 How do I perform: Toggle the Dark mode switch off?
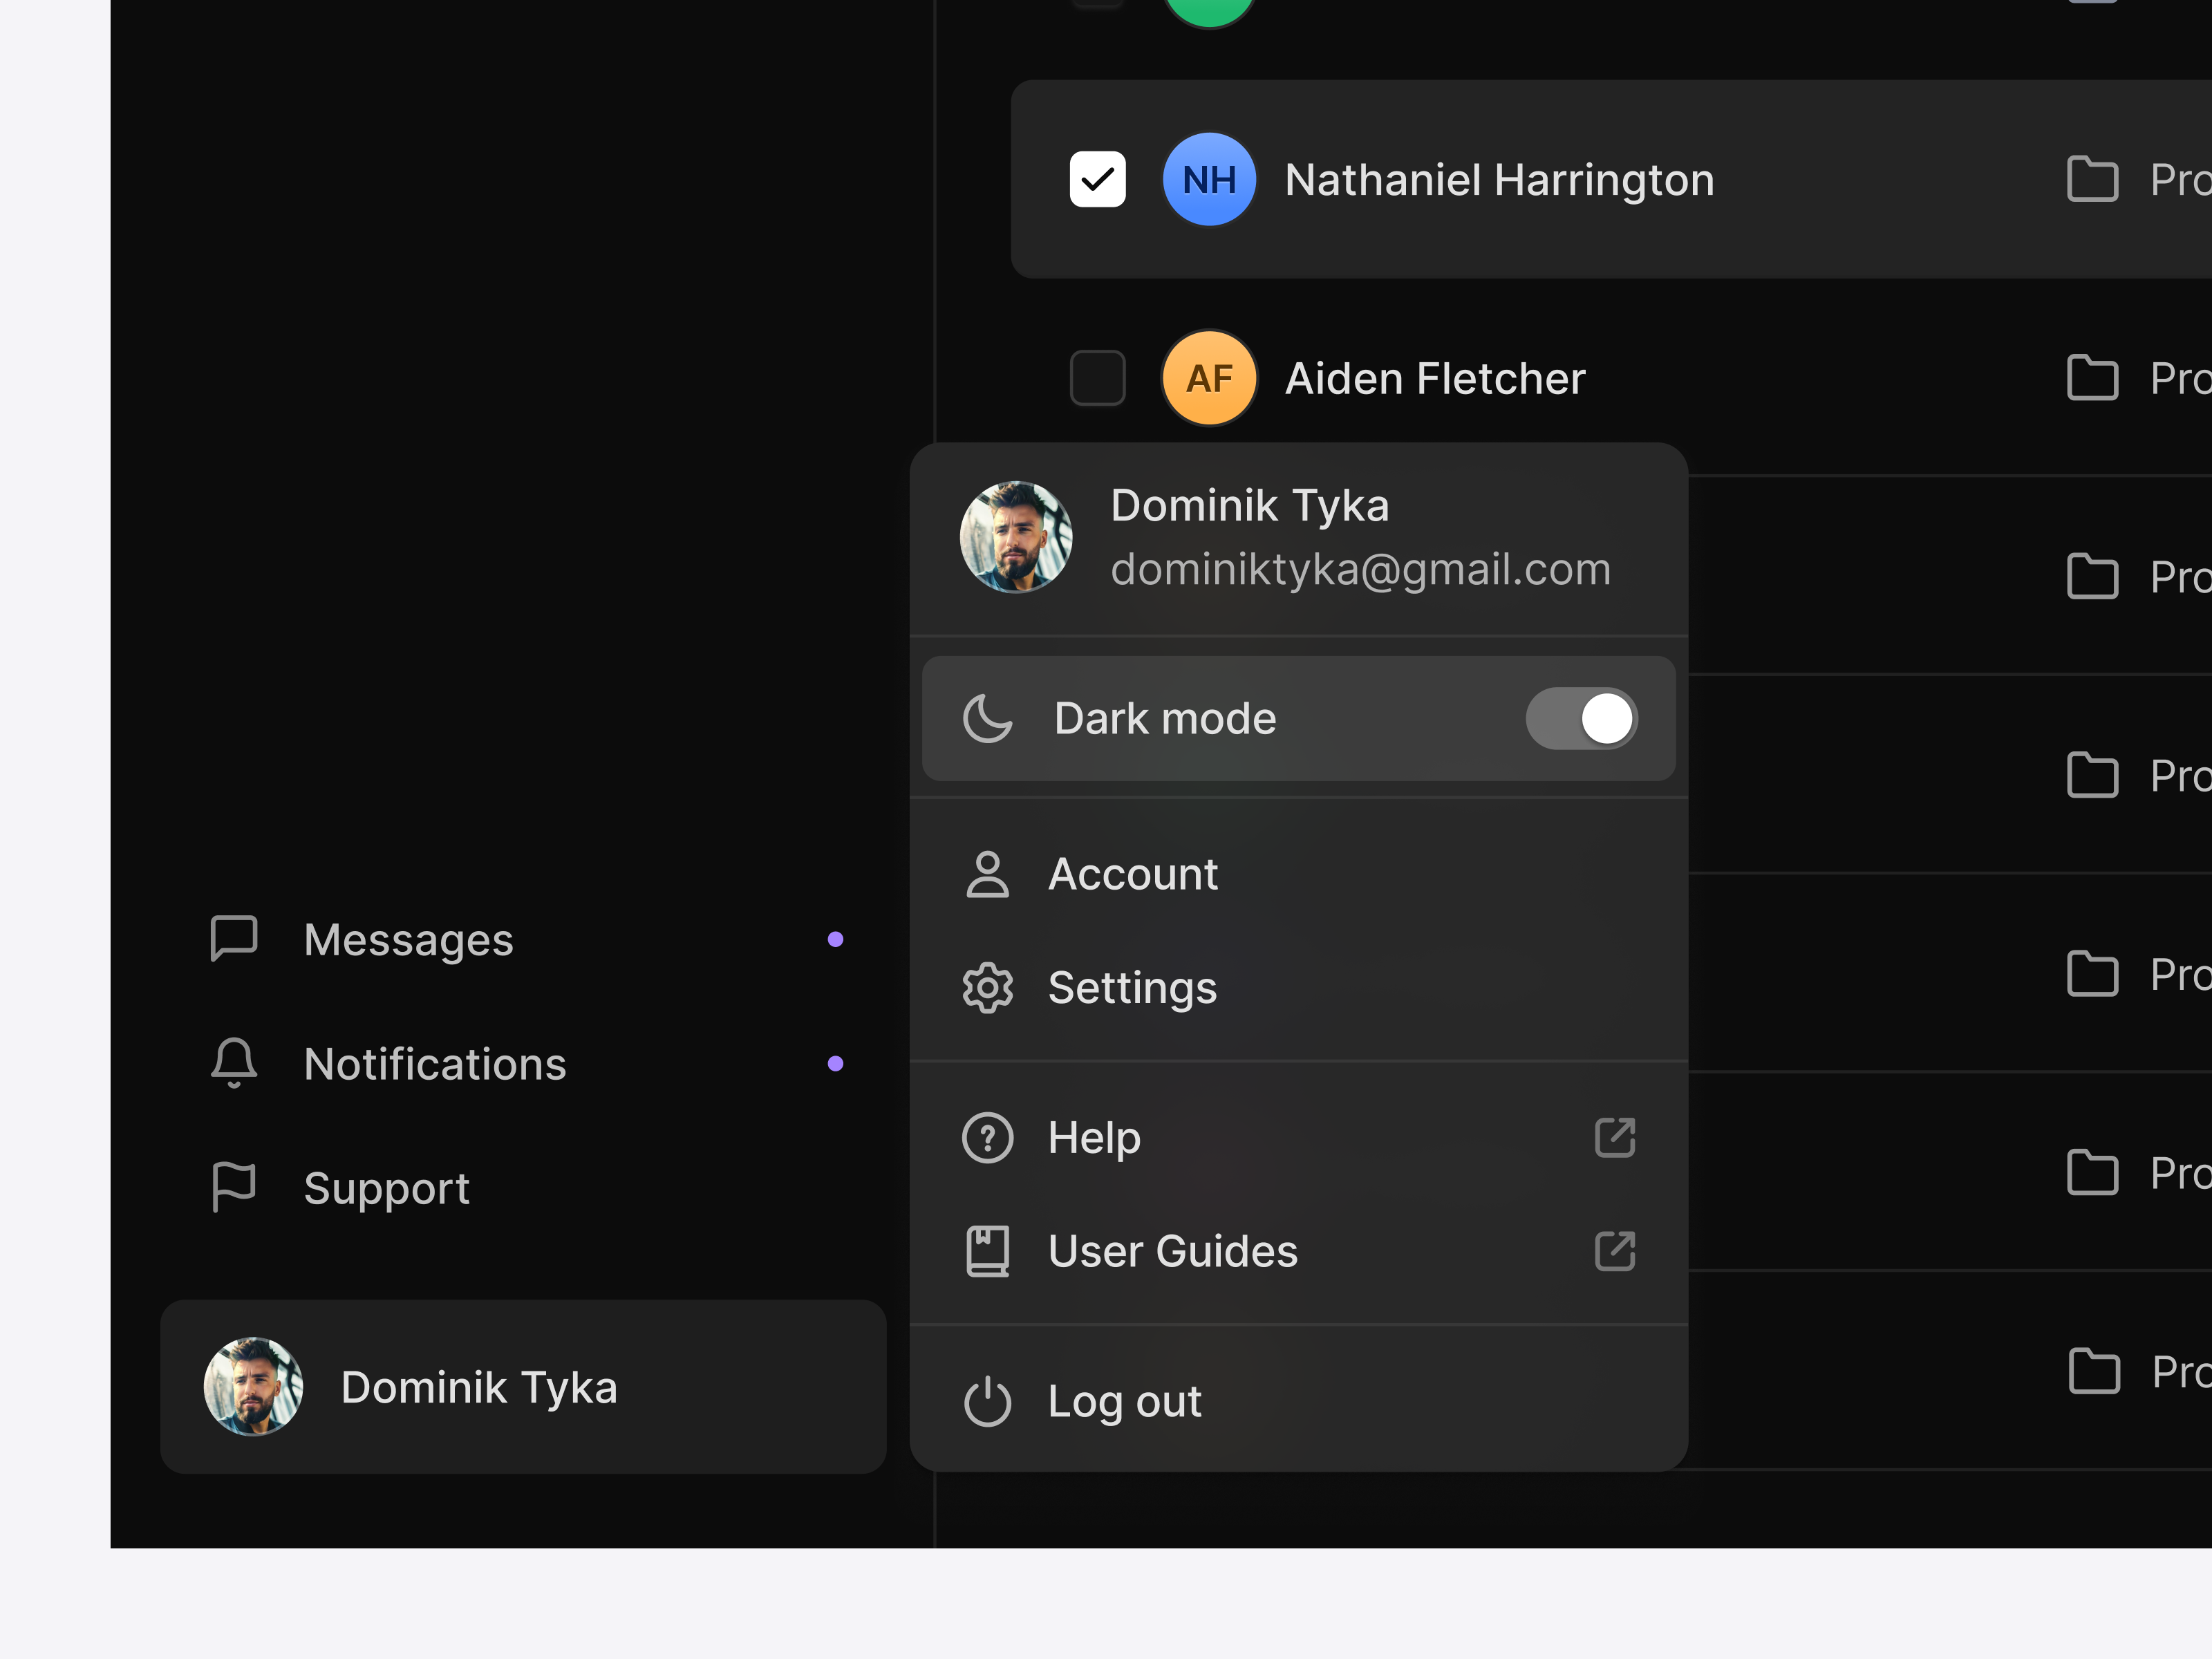(1581, 718)
